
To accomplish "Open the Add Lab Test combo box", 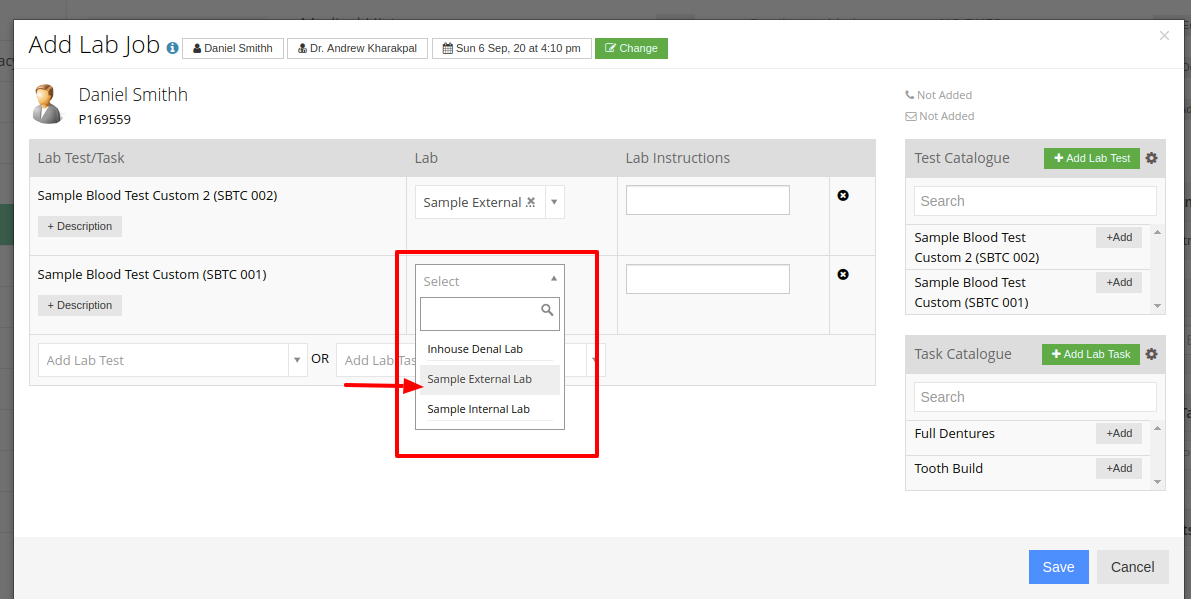I will tap(173, 360).
